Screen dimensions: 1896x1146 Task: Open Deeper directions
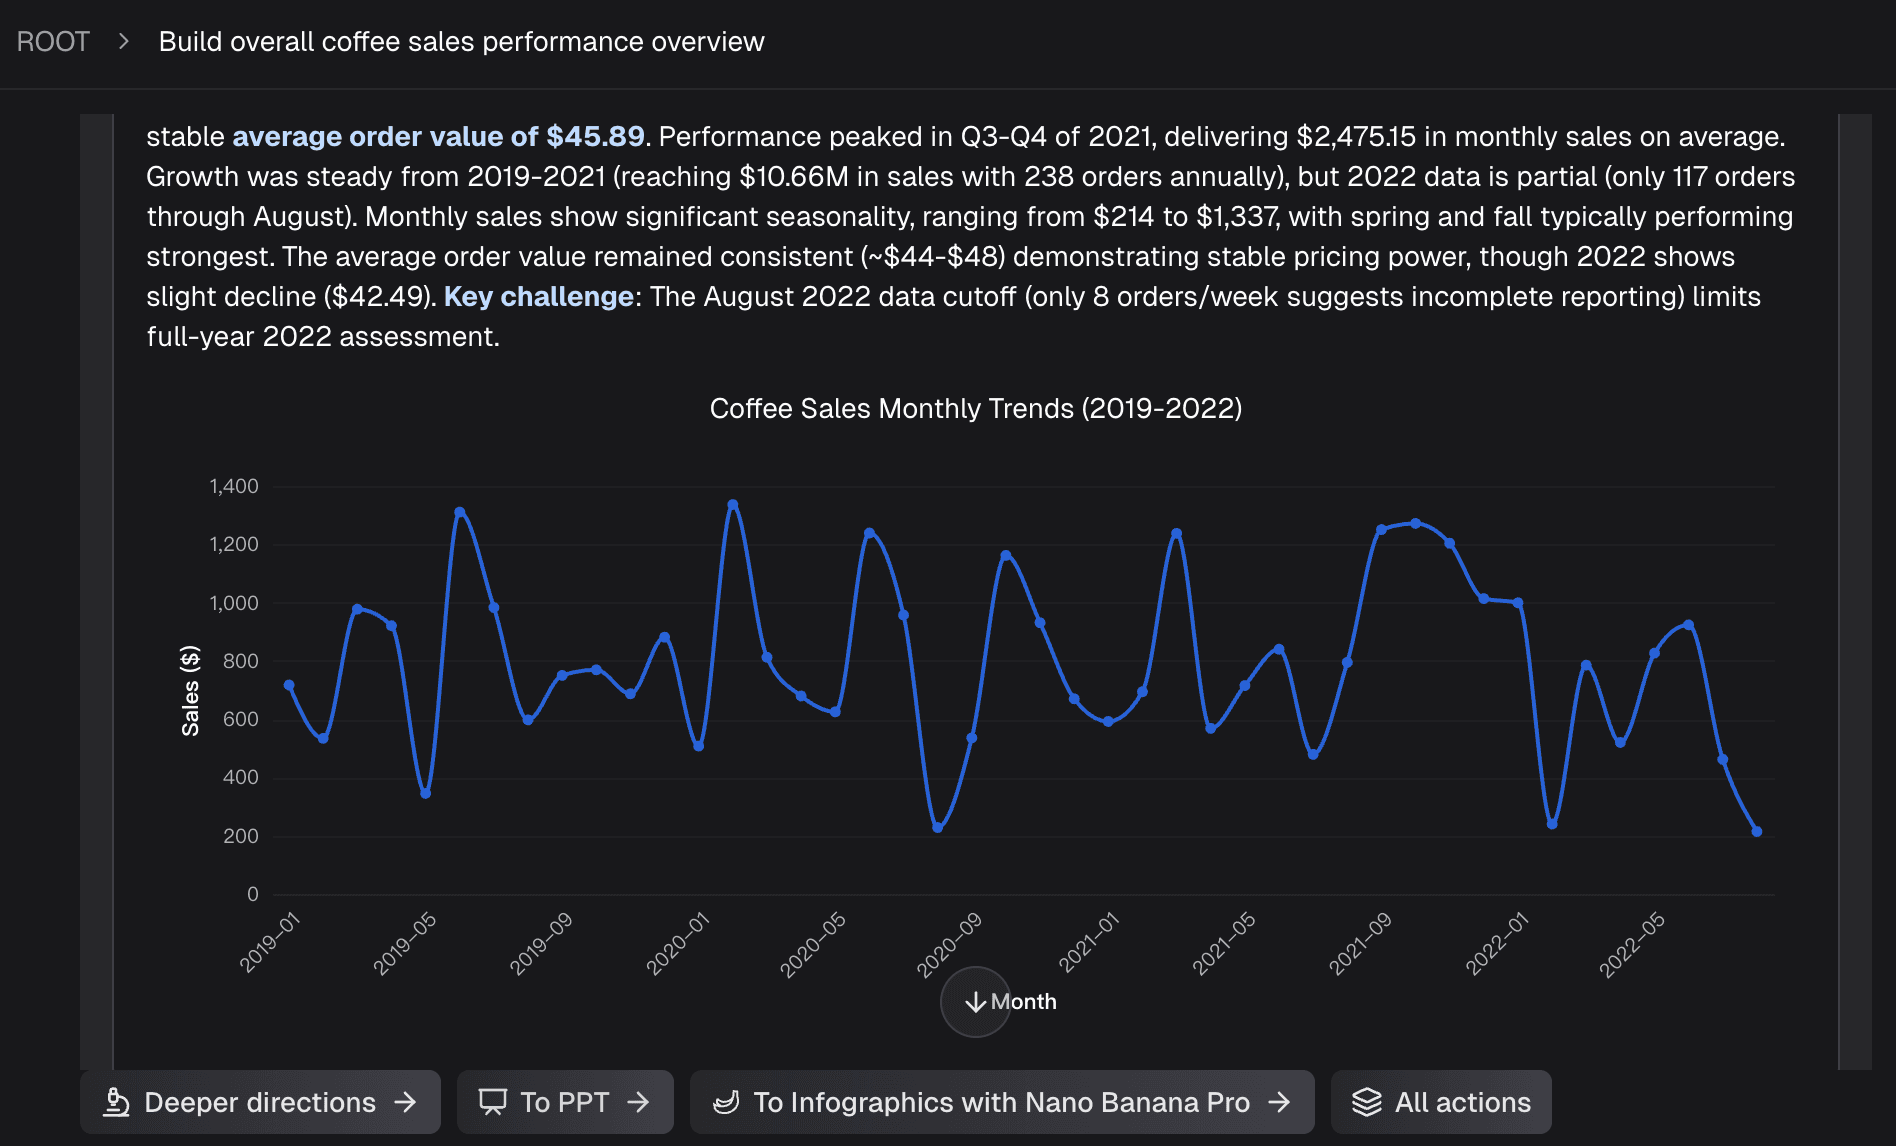[x=260, y=1102]
